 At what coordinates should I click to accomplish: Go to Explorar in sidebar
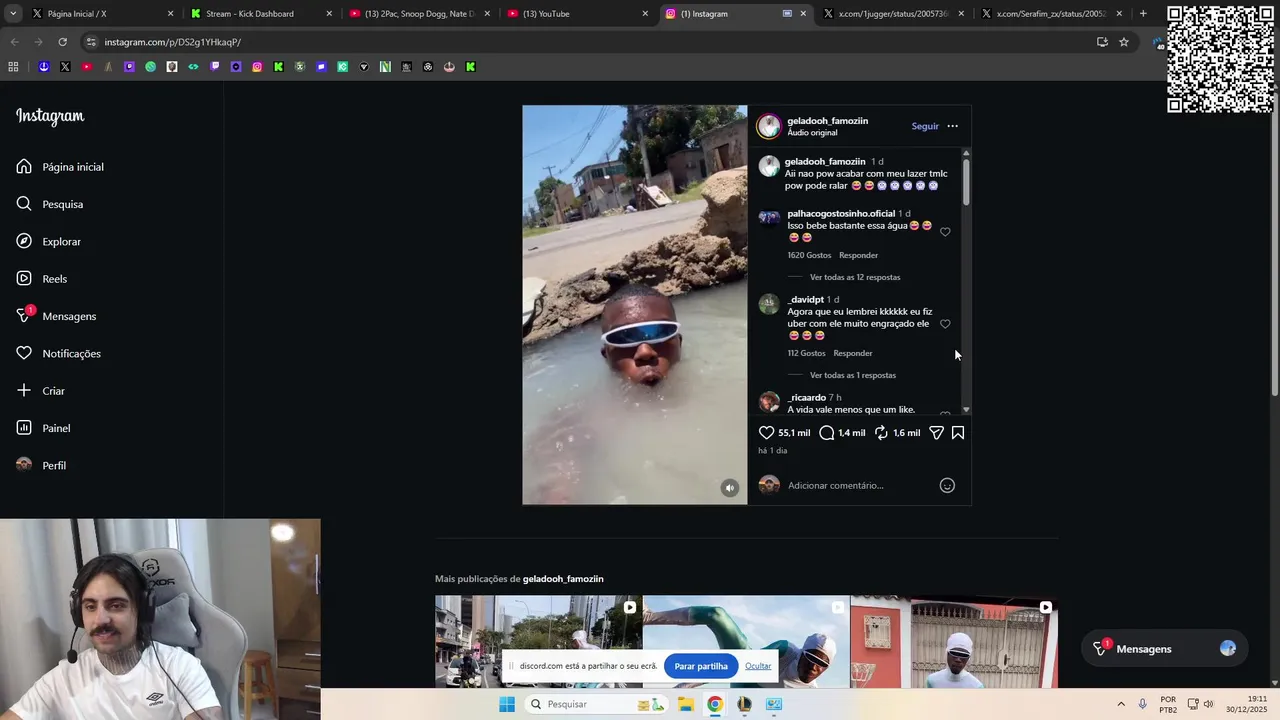[x=49, y=242]
